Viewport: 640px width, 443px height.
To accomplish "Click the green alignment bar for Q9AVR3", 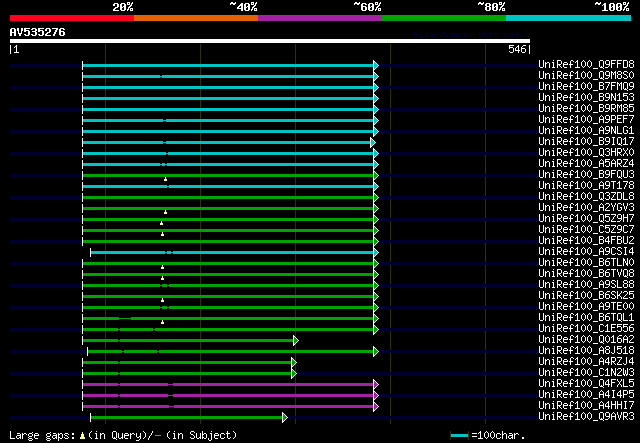I will [187, 418].
